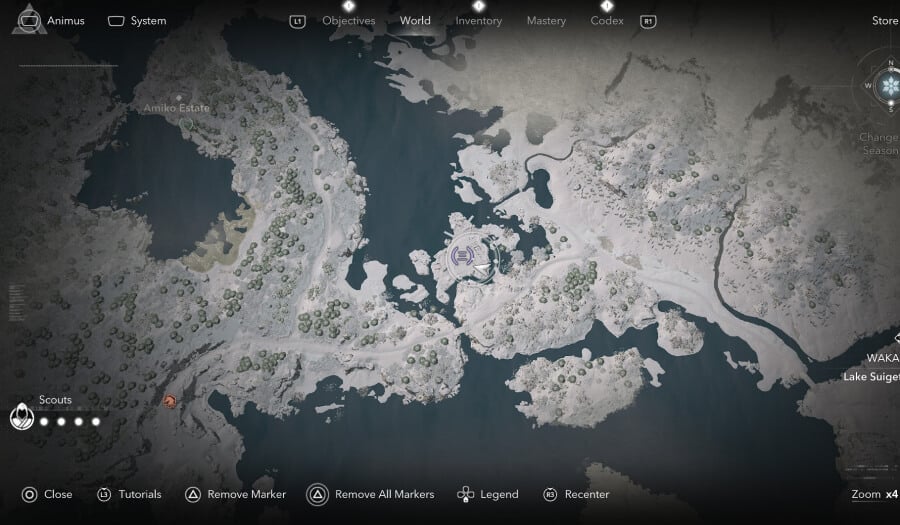The height and width of the screenshot is (525, 900).
Task: Click the Remove Marker triangle icon
Action: point(193,494)
